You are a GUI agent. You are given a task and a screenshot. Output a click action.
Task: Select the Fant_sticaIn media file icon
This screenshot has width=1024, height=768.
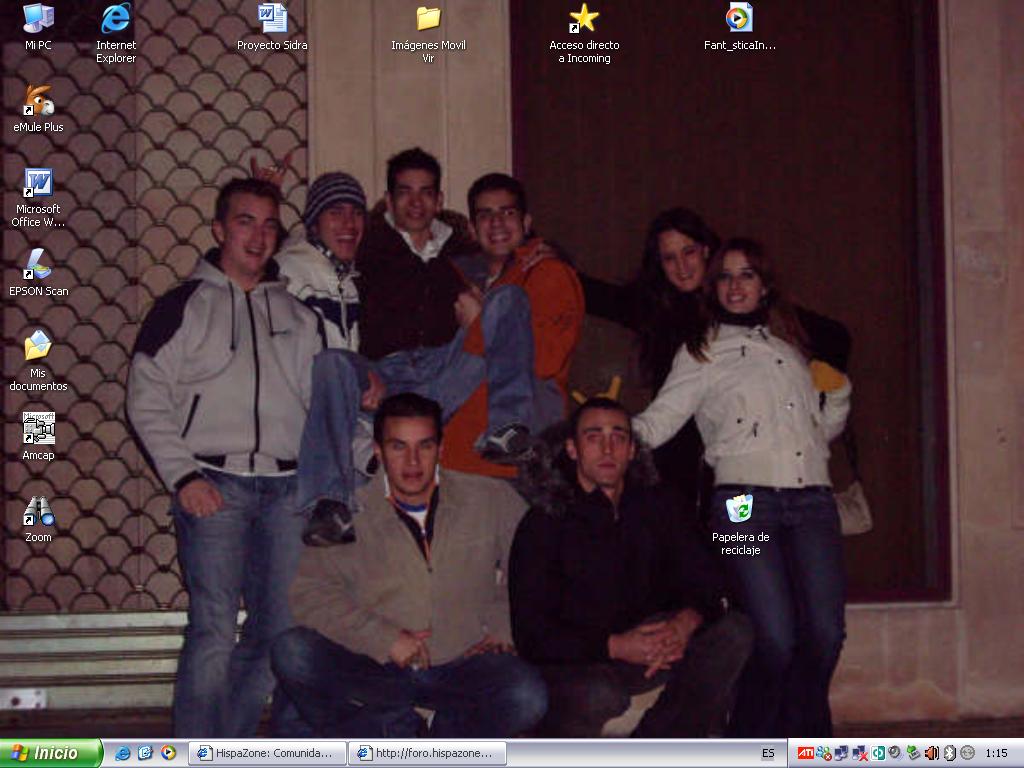[x=740, y=19]
